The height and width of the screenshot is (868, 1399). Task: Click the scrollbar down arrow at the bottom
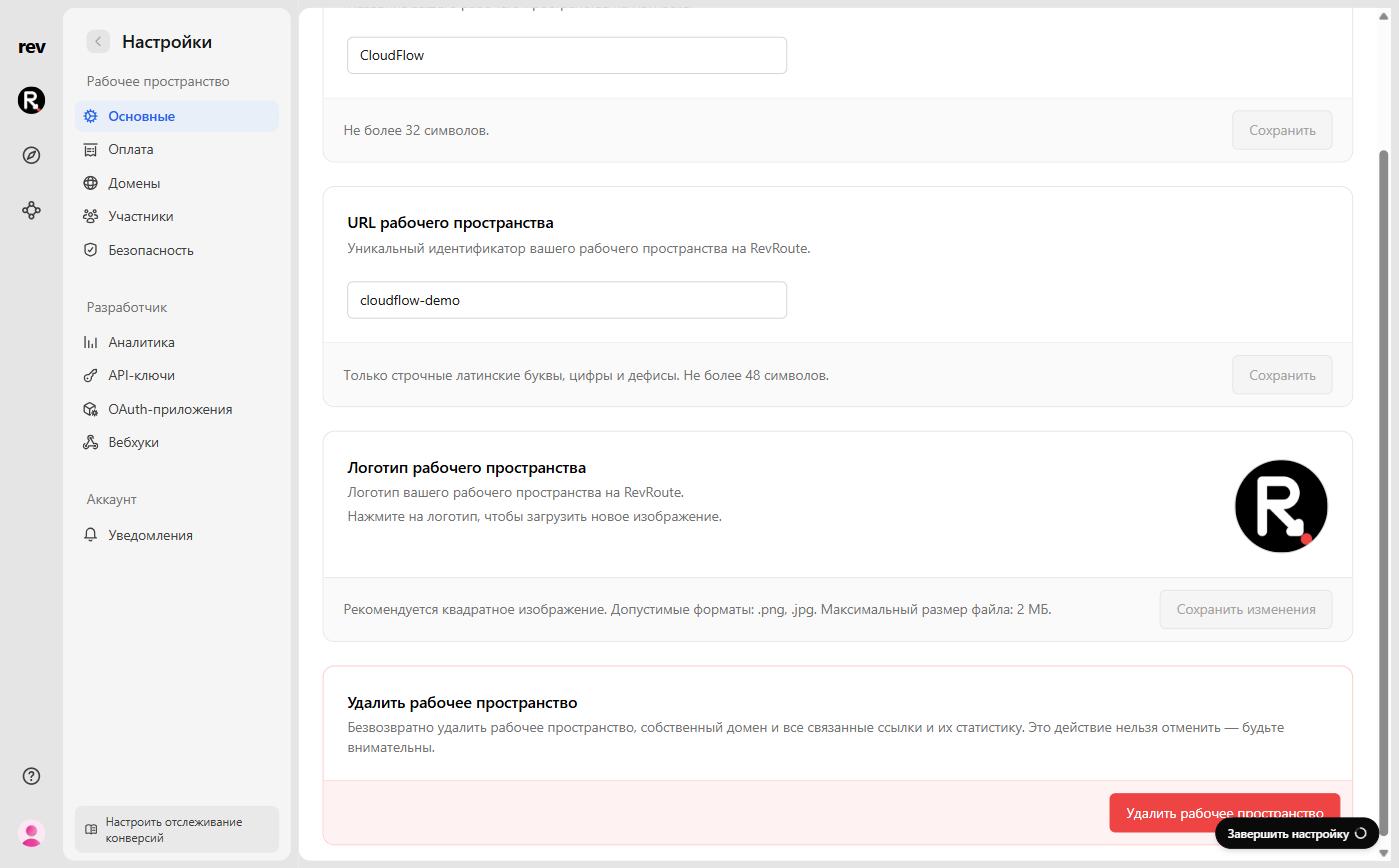1385,853
